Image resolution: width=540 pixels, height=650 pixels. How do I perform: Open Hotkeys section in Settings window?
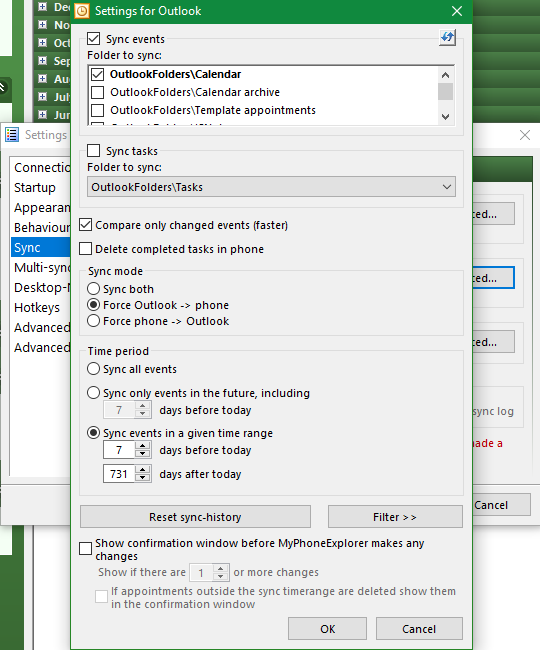[41, 307]
